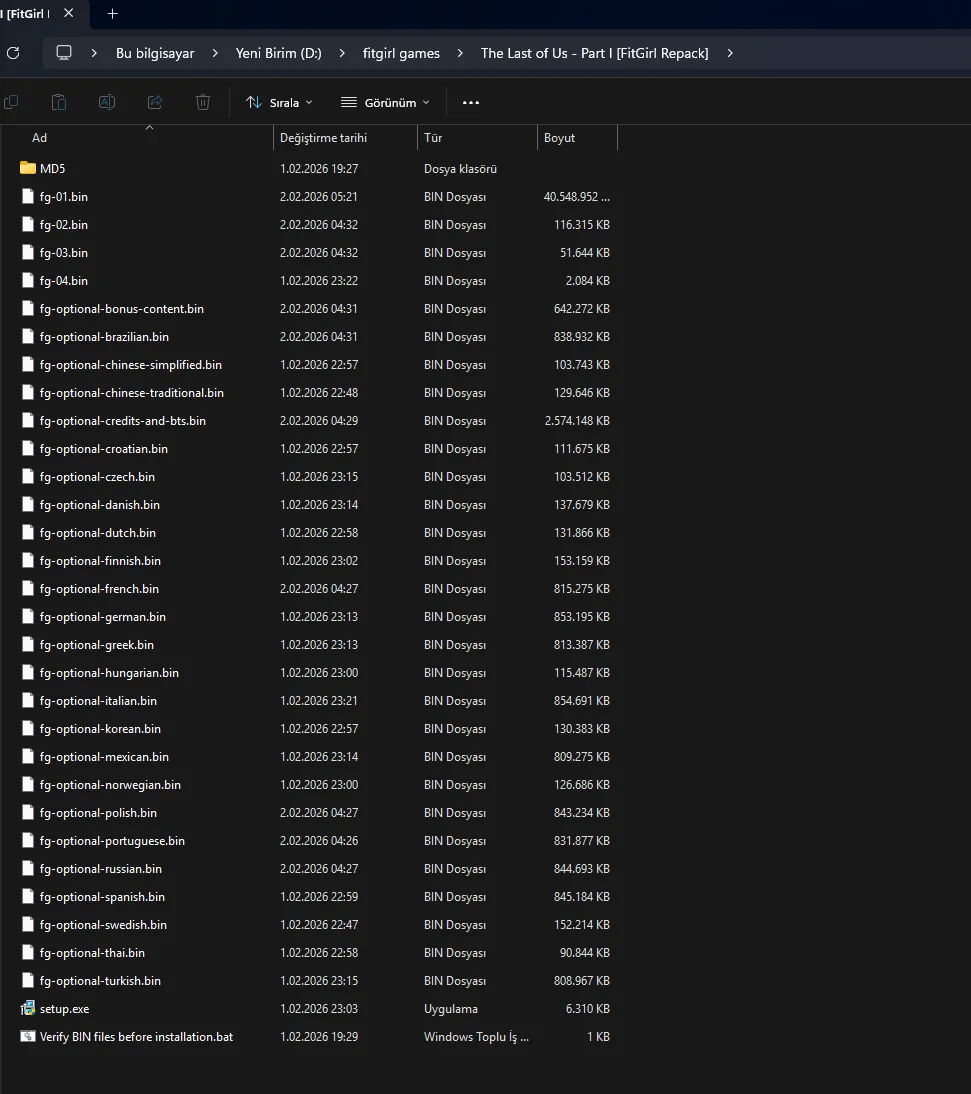Click the computer monitor icon in address bar
971x1094 pixels.
tap(63, 53)
